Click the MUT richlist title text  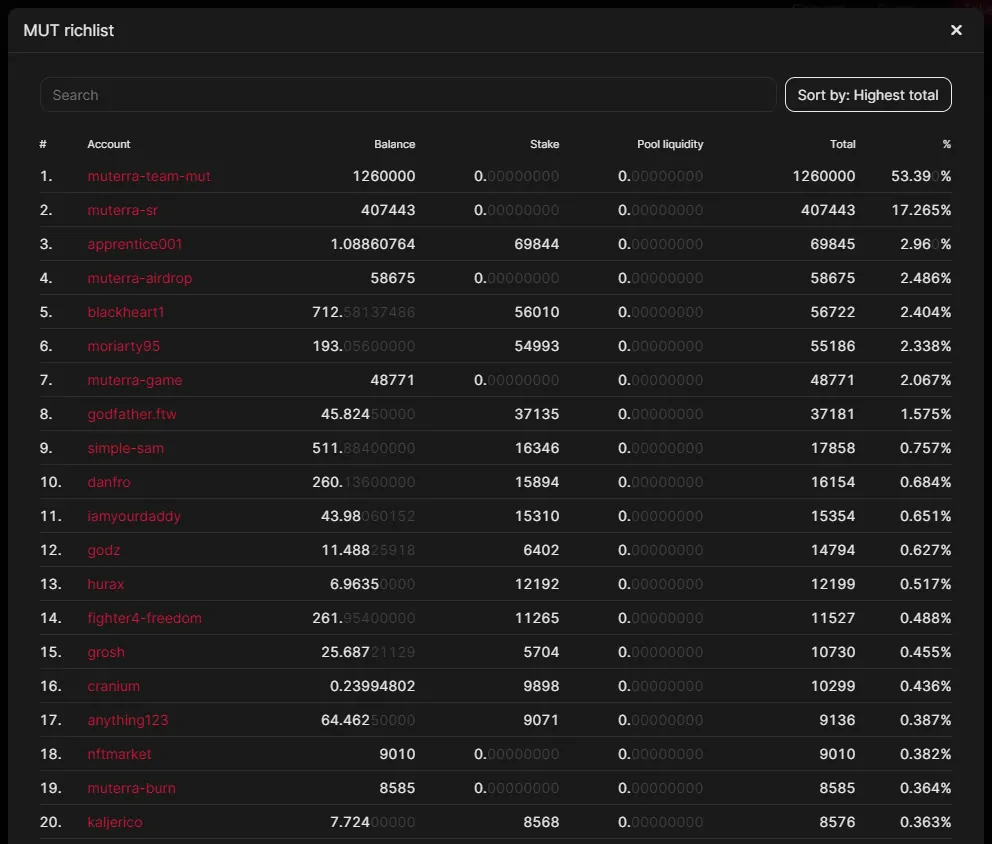[x=69, y=30]
